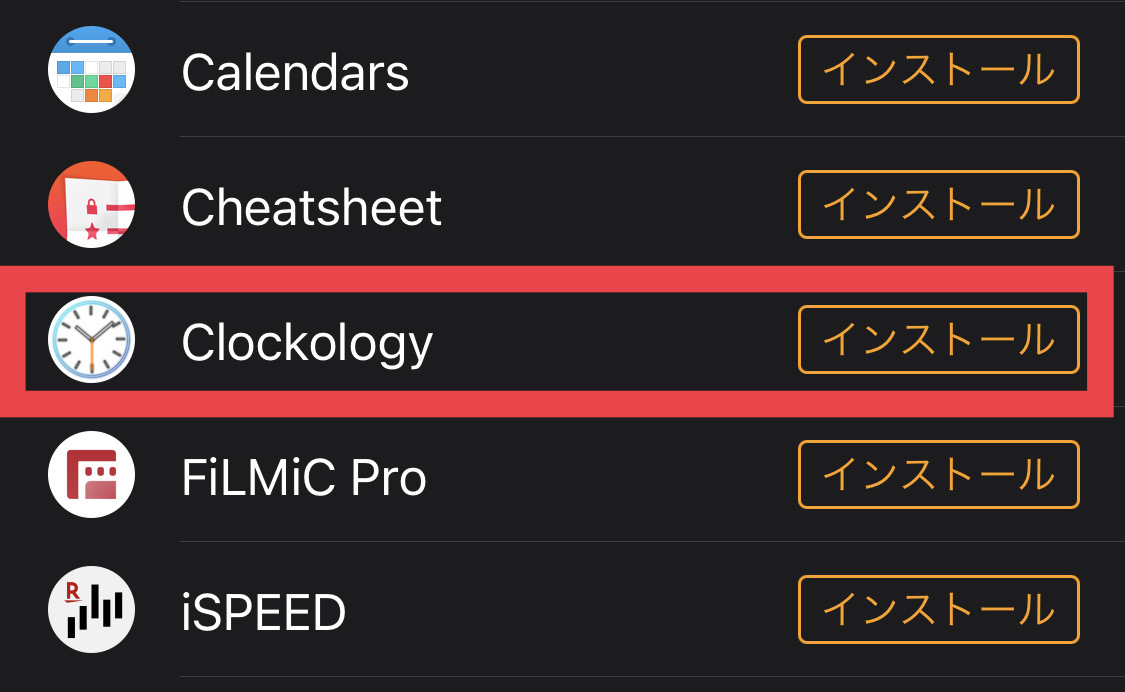The width and height of the screenshot is (1125, 692).
Task: Click インストール button for FiLMiC Pro
Action: pos(938,475)
